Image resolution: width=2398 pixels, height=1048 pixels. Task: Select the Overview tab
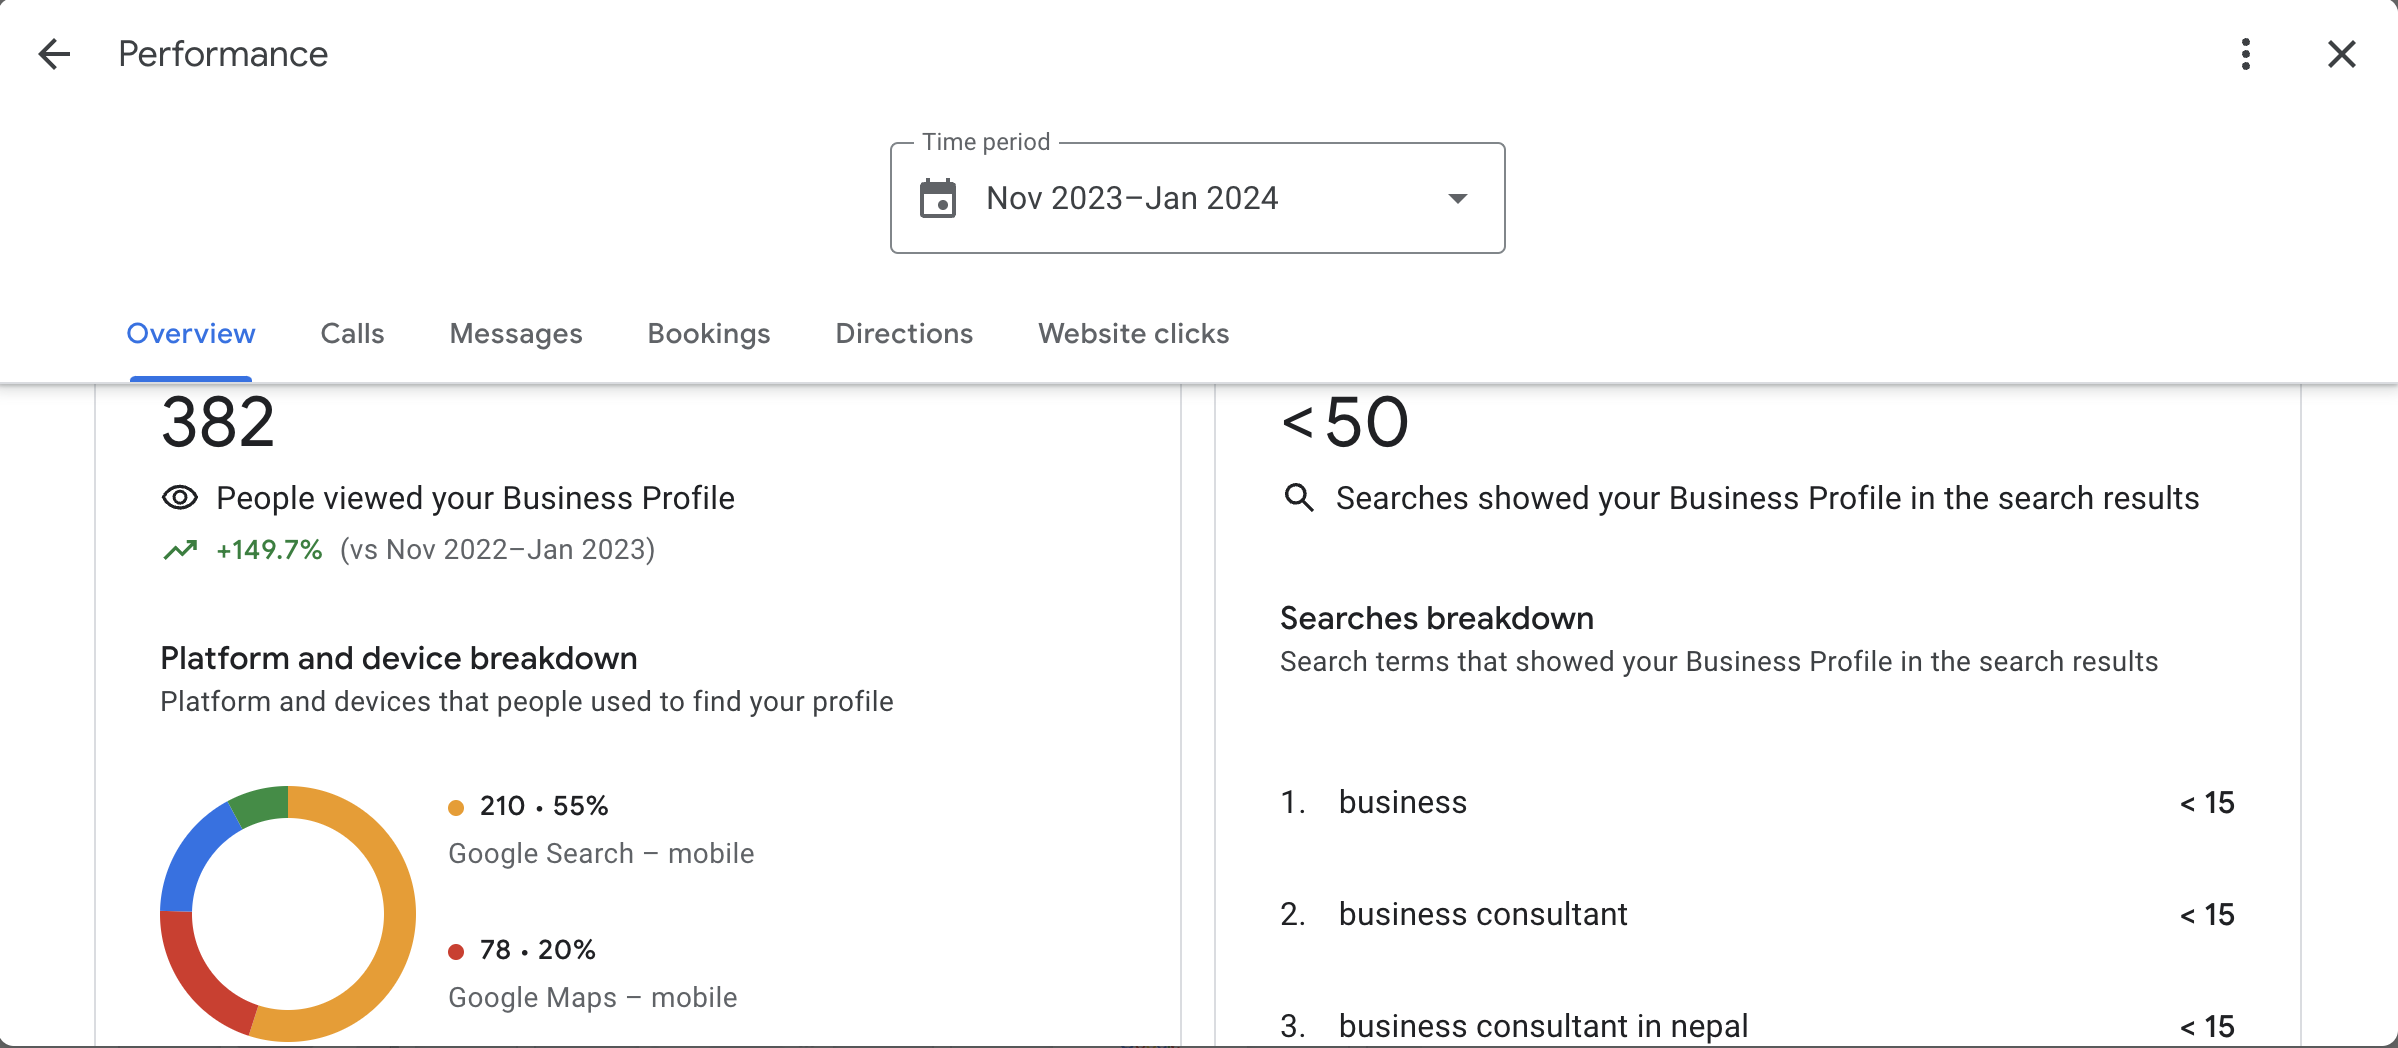[191, 334]
